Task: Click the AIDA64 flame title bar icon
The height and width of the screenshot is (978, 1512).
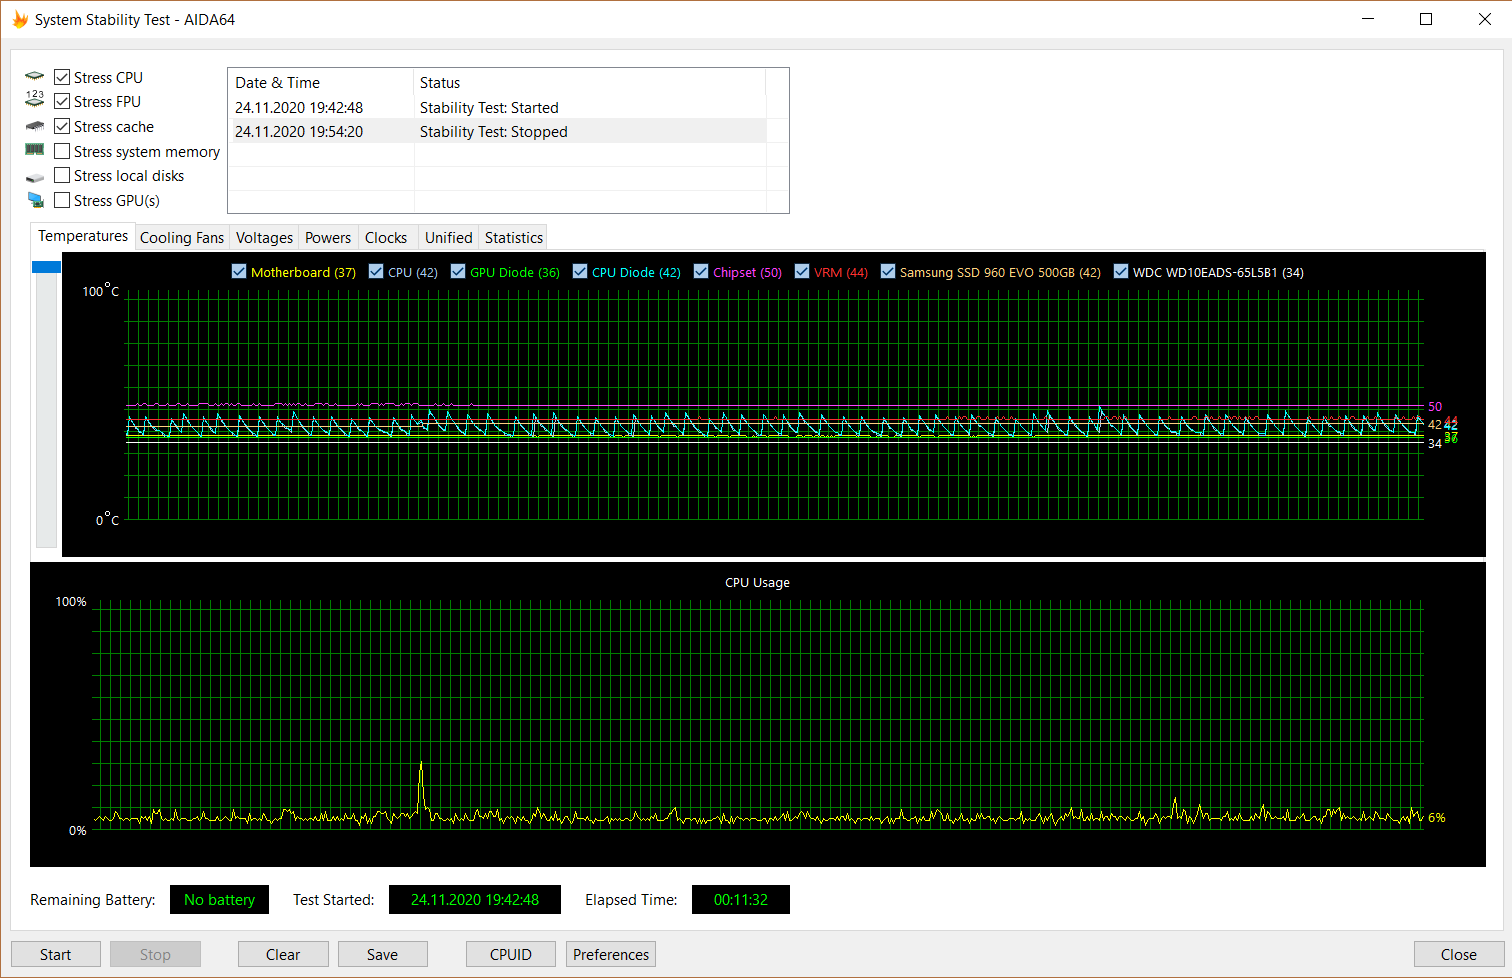Action: point(20,19)
